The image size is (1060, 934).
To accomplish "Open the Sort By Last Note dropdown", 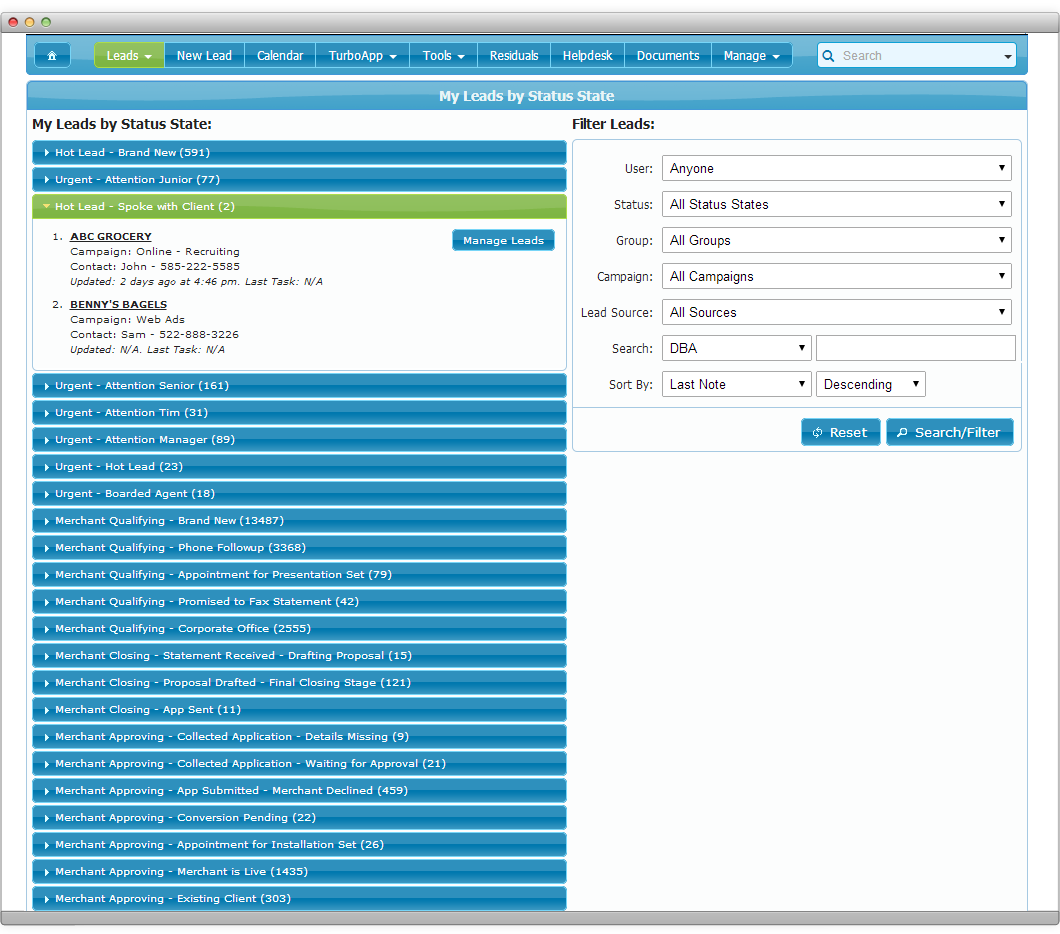I will 736,385.
